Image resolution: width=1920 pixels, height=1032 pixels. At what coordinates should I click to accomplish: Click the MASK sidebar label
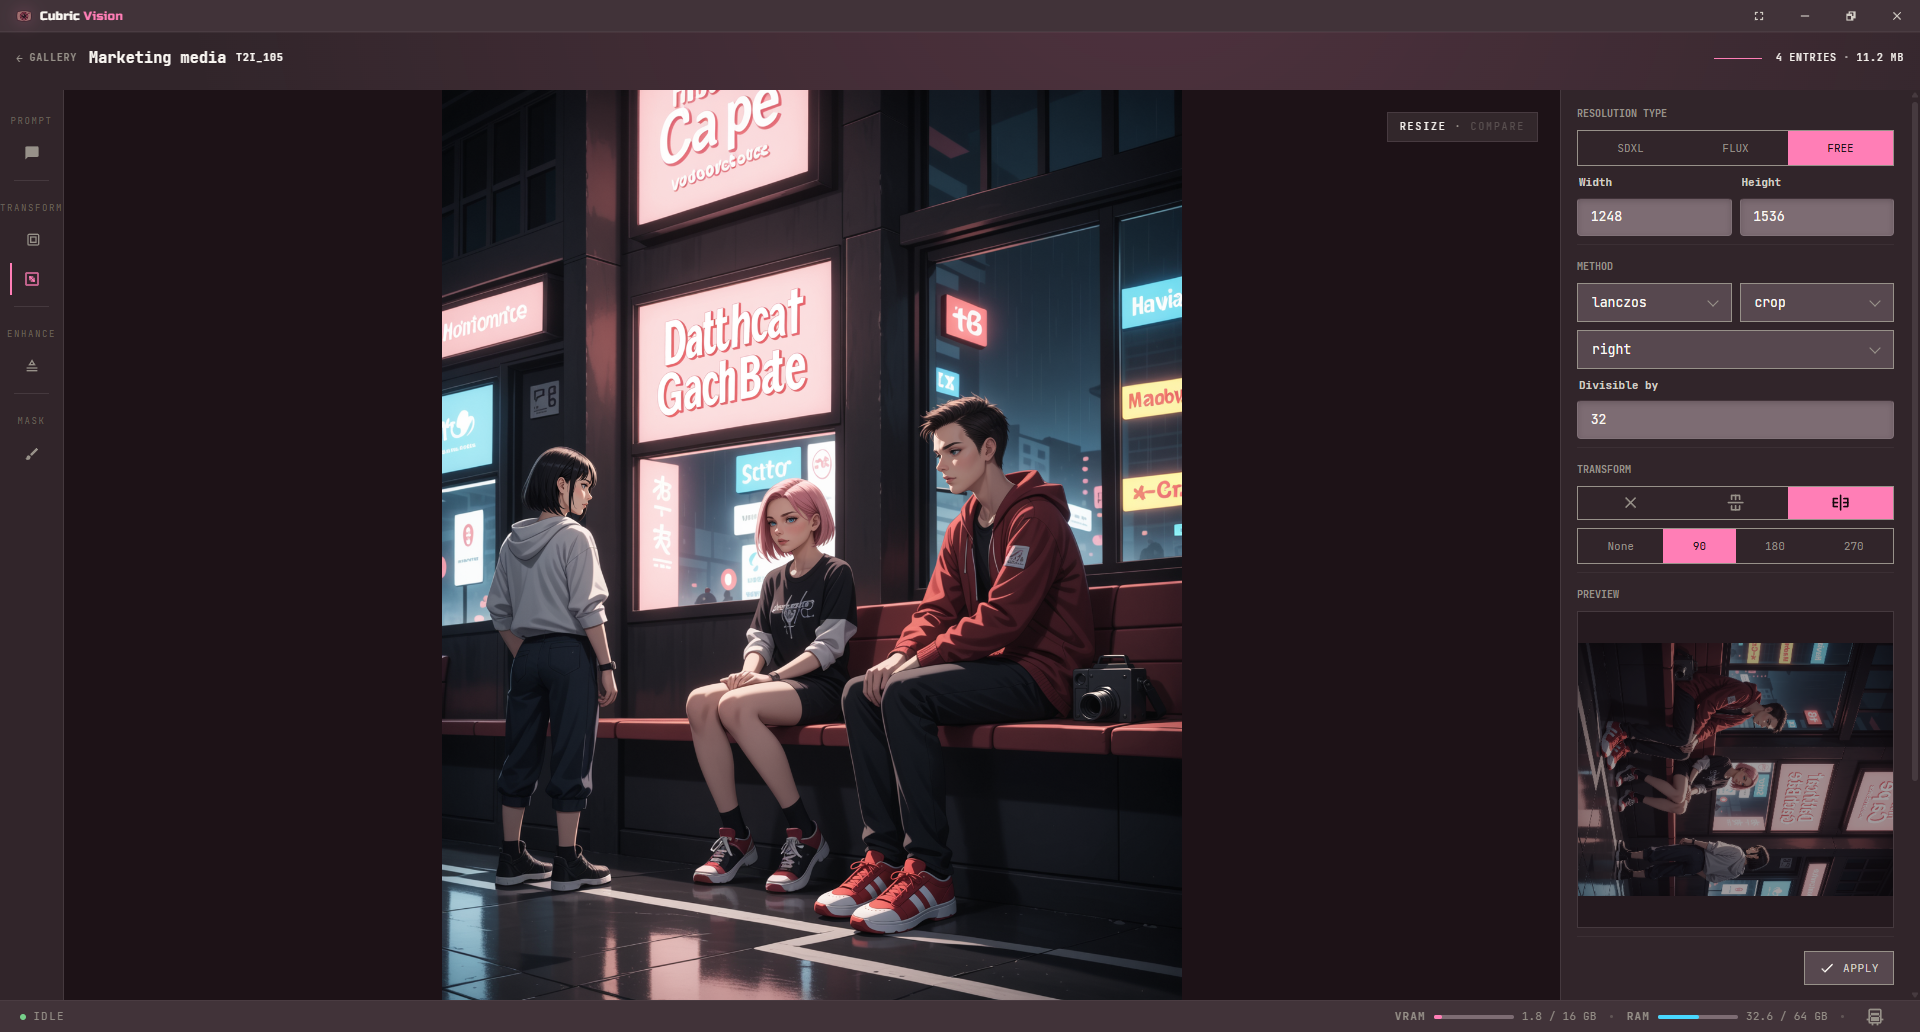pos(31,421)
